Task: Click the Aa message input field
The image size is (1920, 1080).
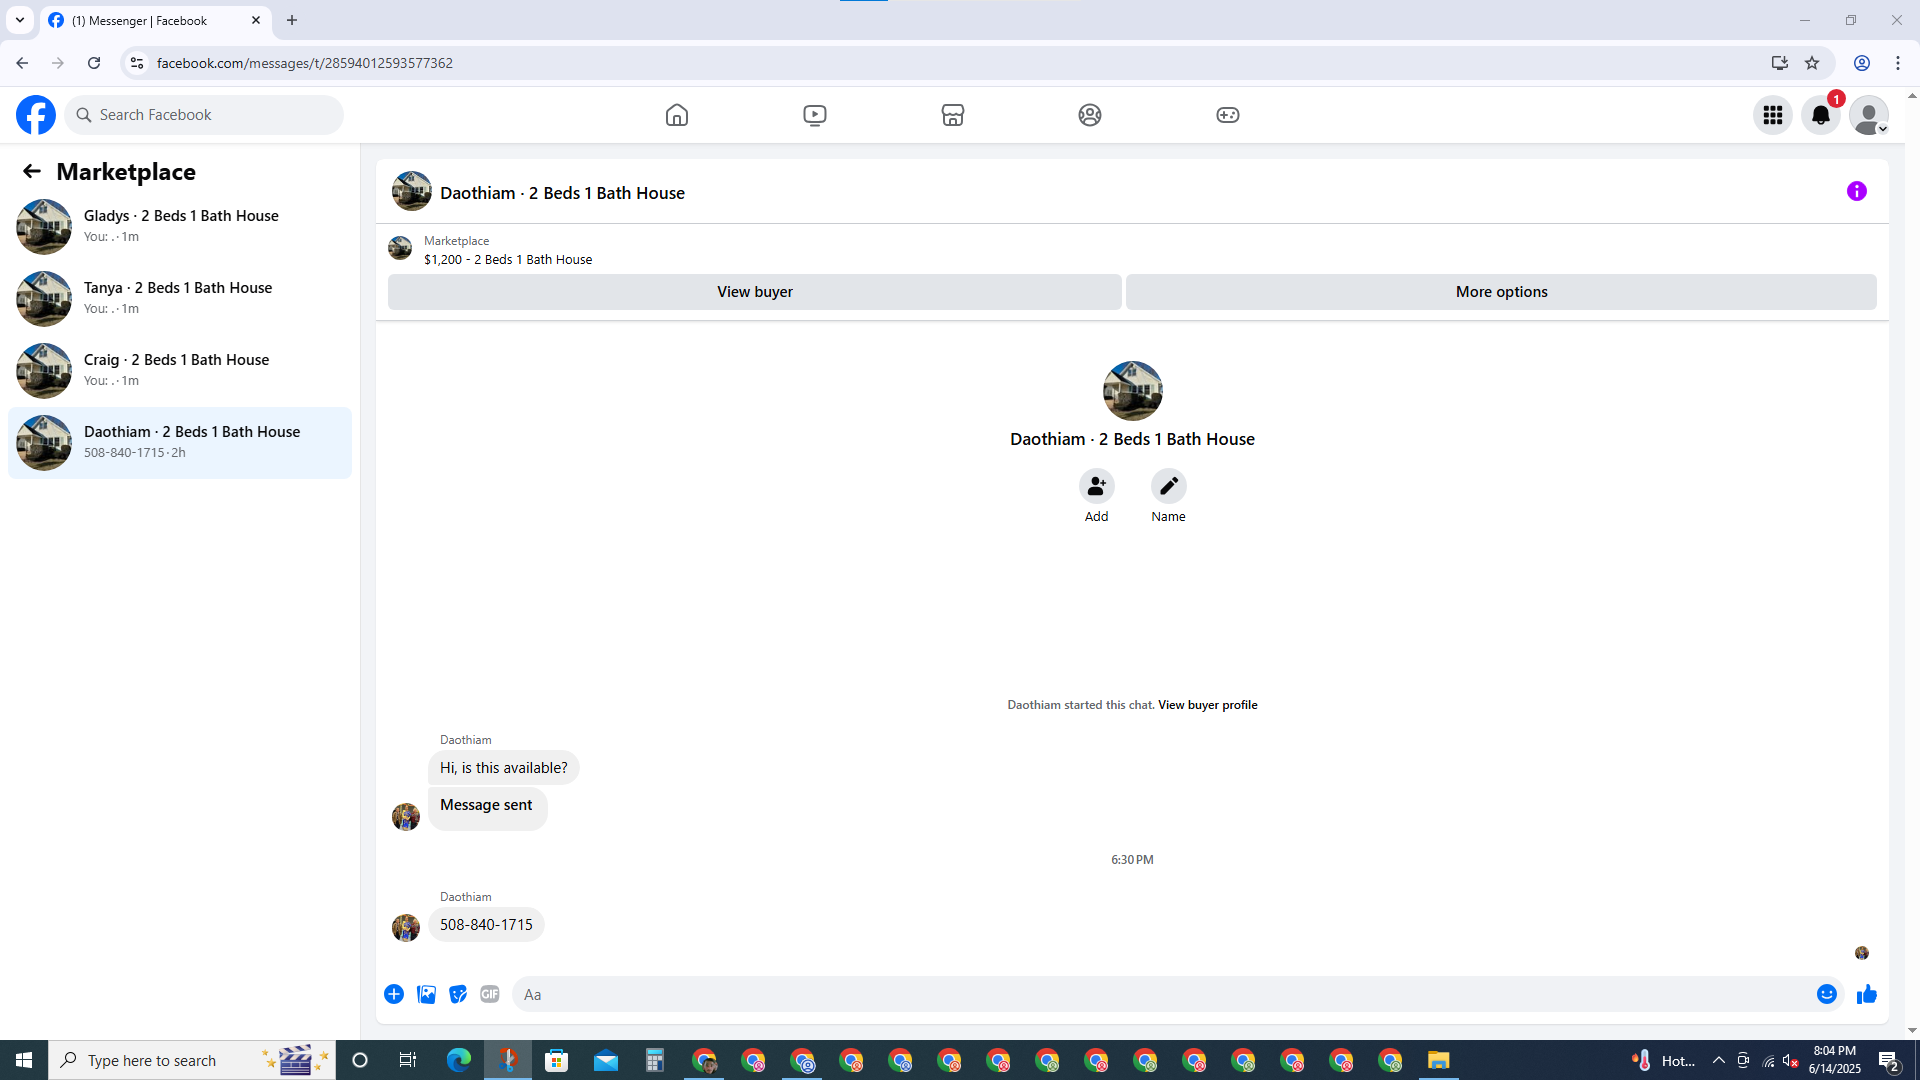Action: coord(1164,994)
